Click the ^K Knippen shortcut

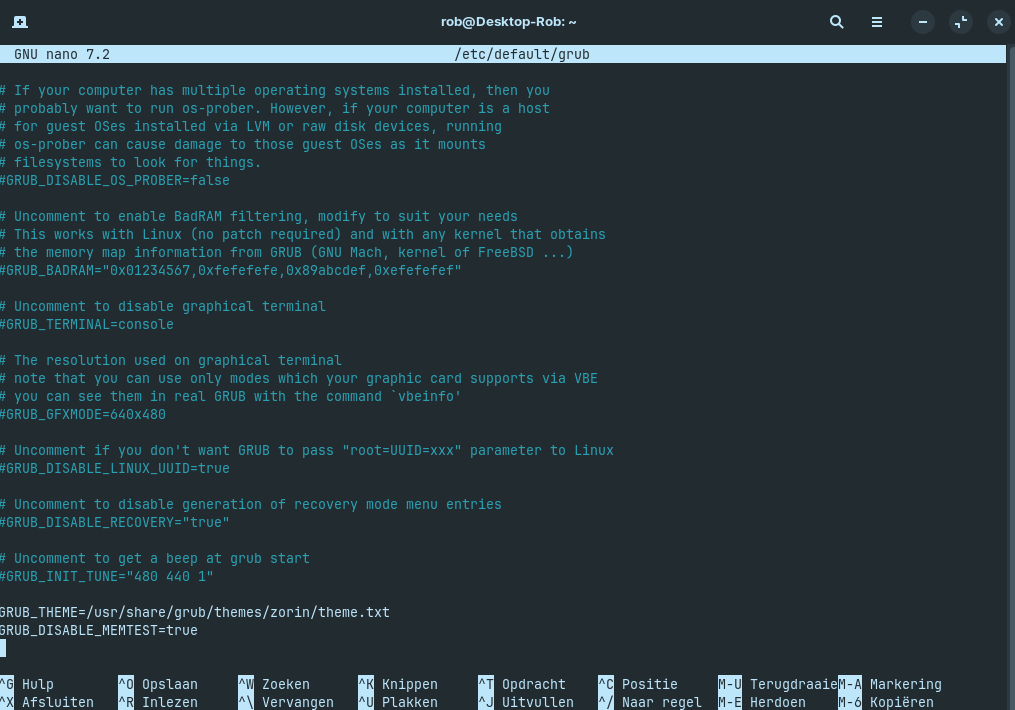click(398, 685)
